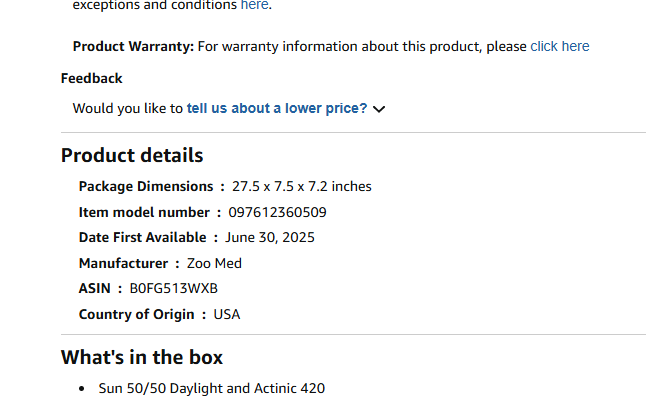Follow the warranty "click here" link

[559, 46]
